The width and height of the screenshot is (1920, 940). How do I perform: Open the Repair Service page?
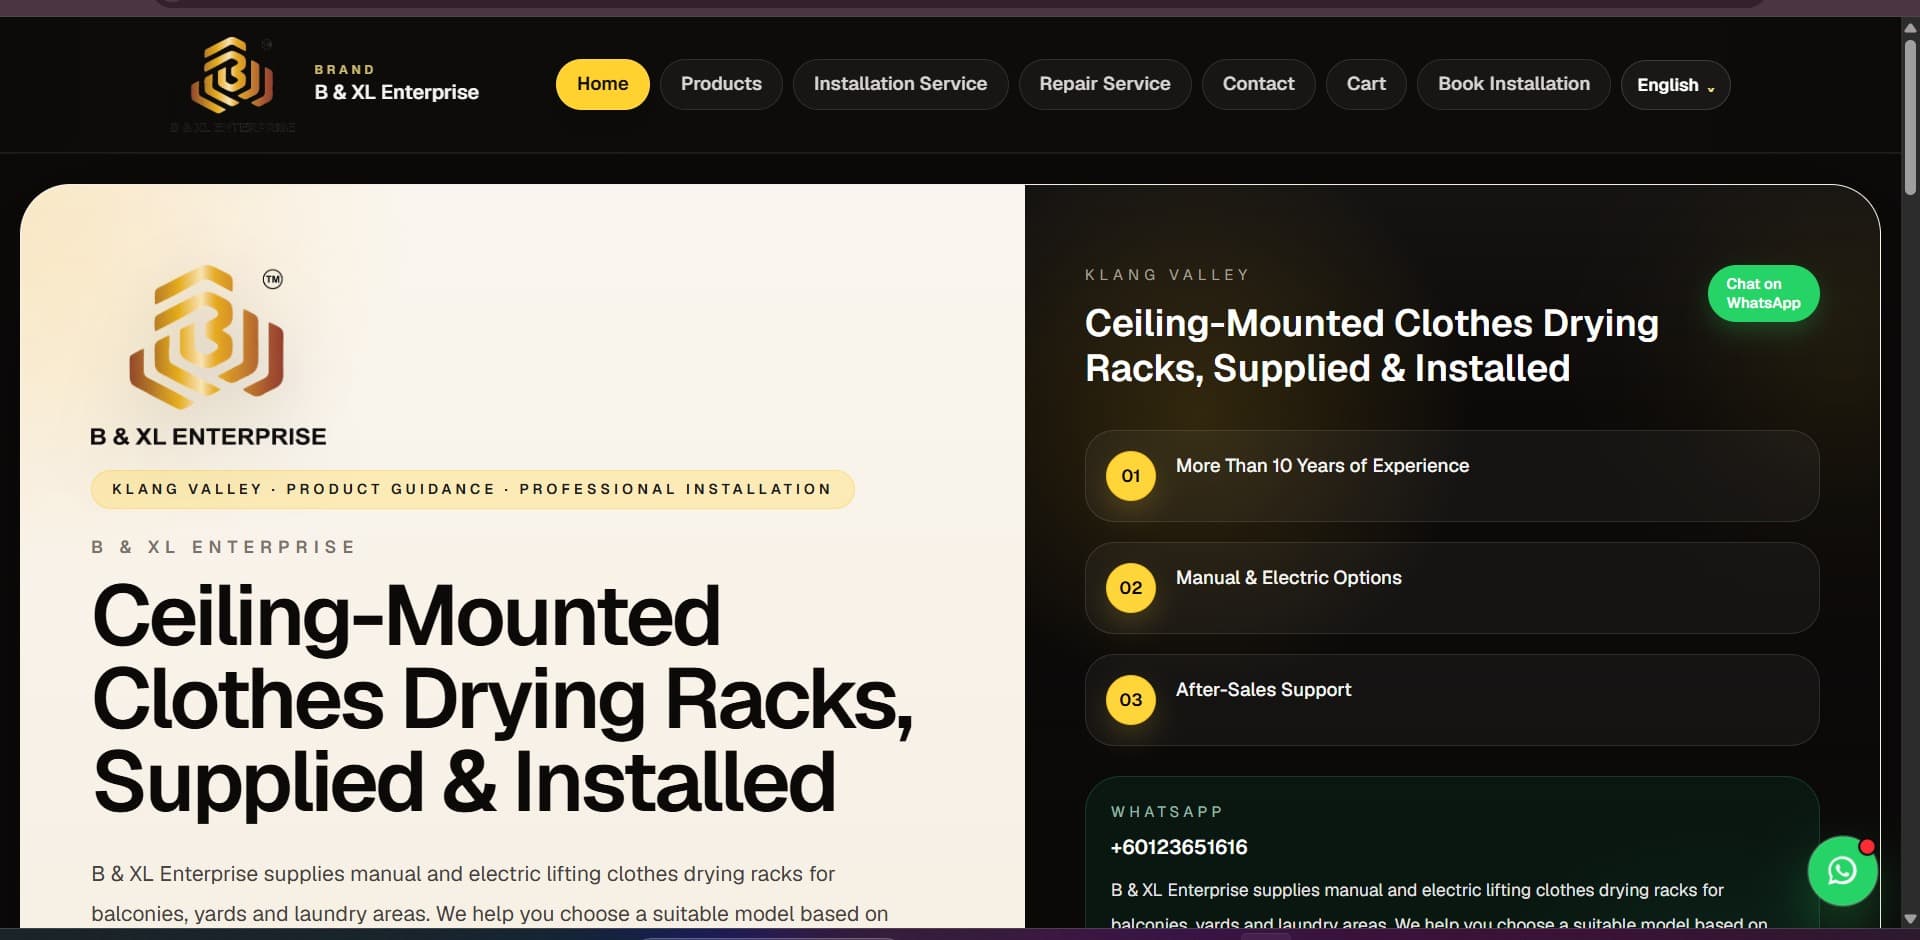(1105, 84)
